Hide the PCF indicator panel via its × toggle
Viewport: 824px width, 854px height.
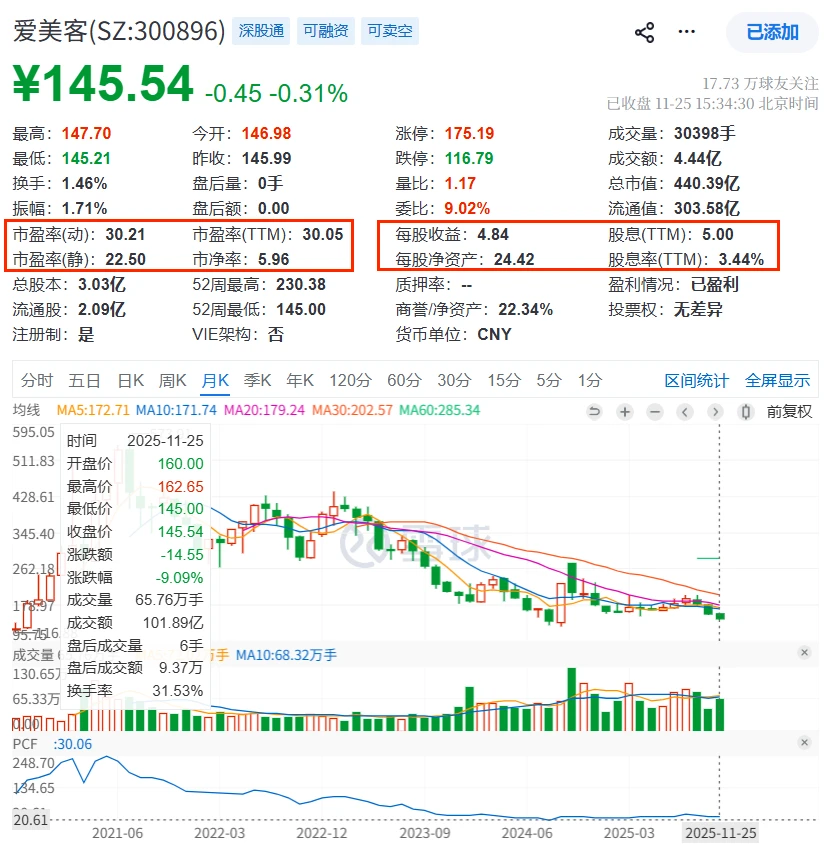[x=805, y=743]
